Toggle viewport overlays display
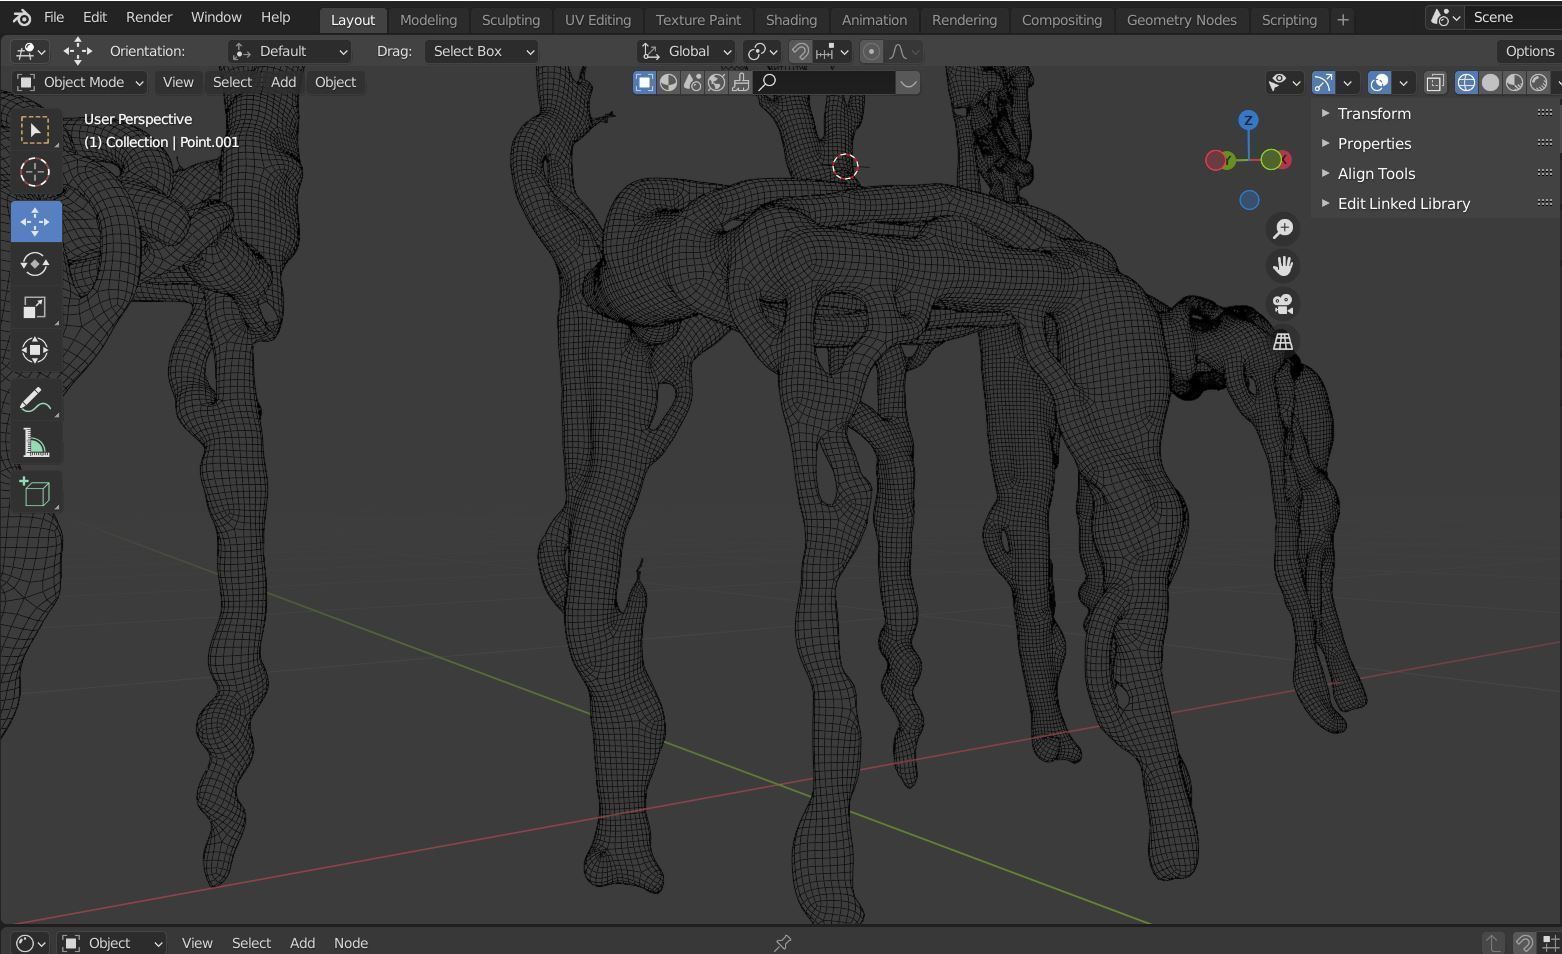 pos(1379,83)
